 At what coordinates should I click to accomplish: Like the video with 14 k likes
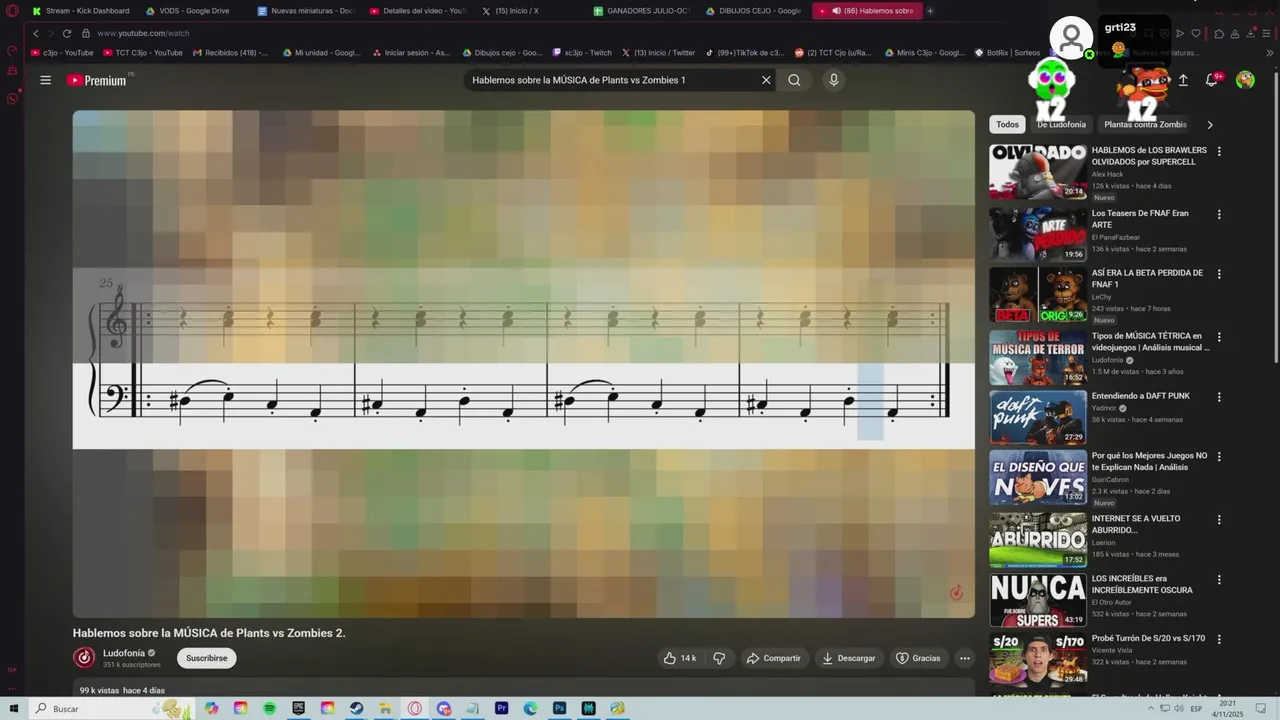point(680,658)
